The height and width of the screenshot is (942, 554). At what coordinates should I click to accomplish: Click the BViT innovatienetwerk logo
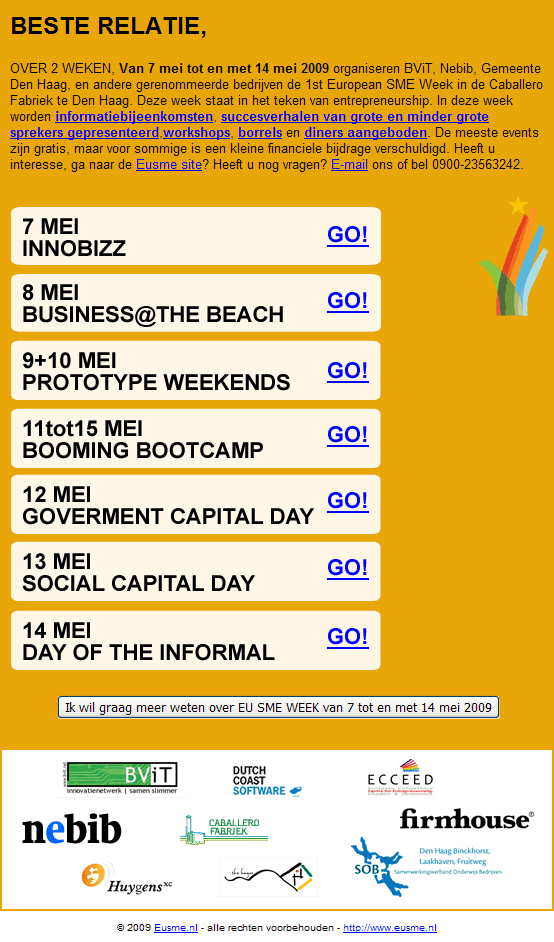120,779
